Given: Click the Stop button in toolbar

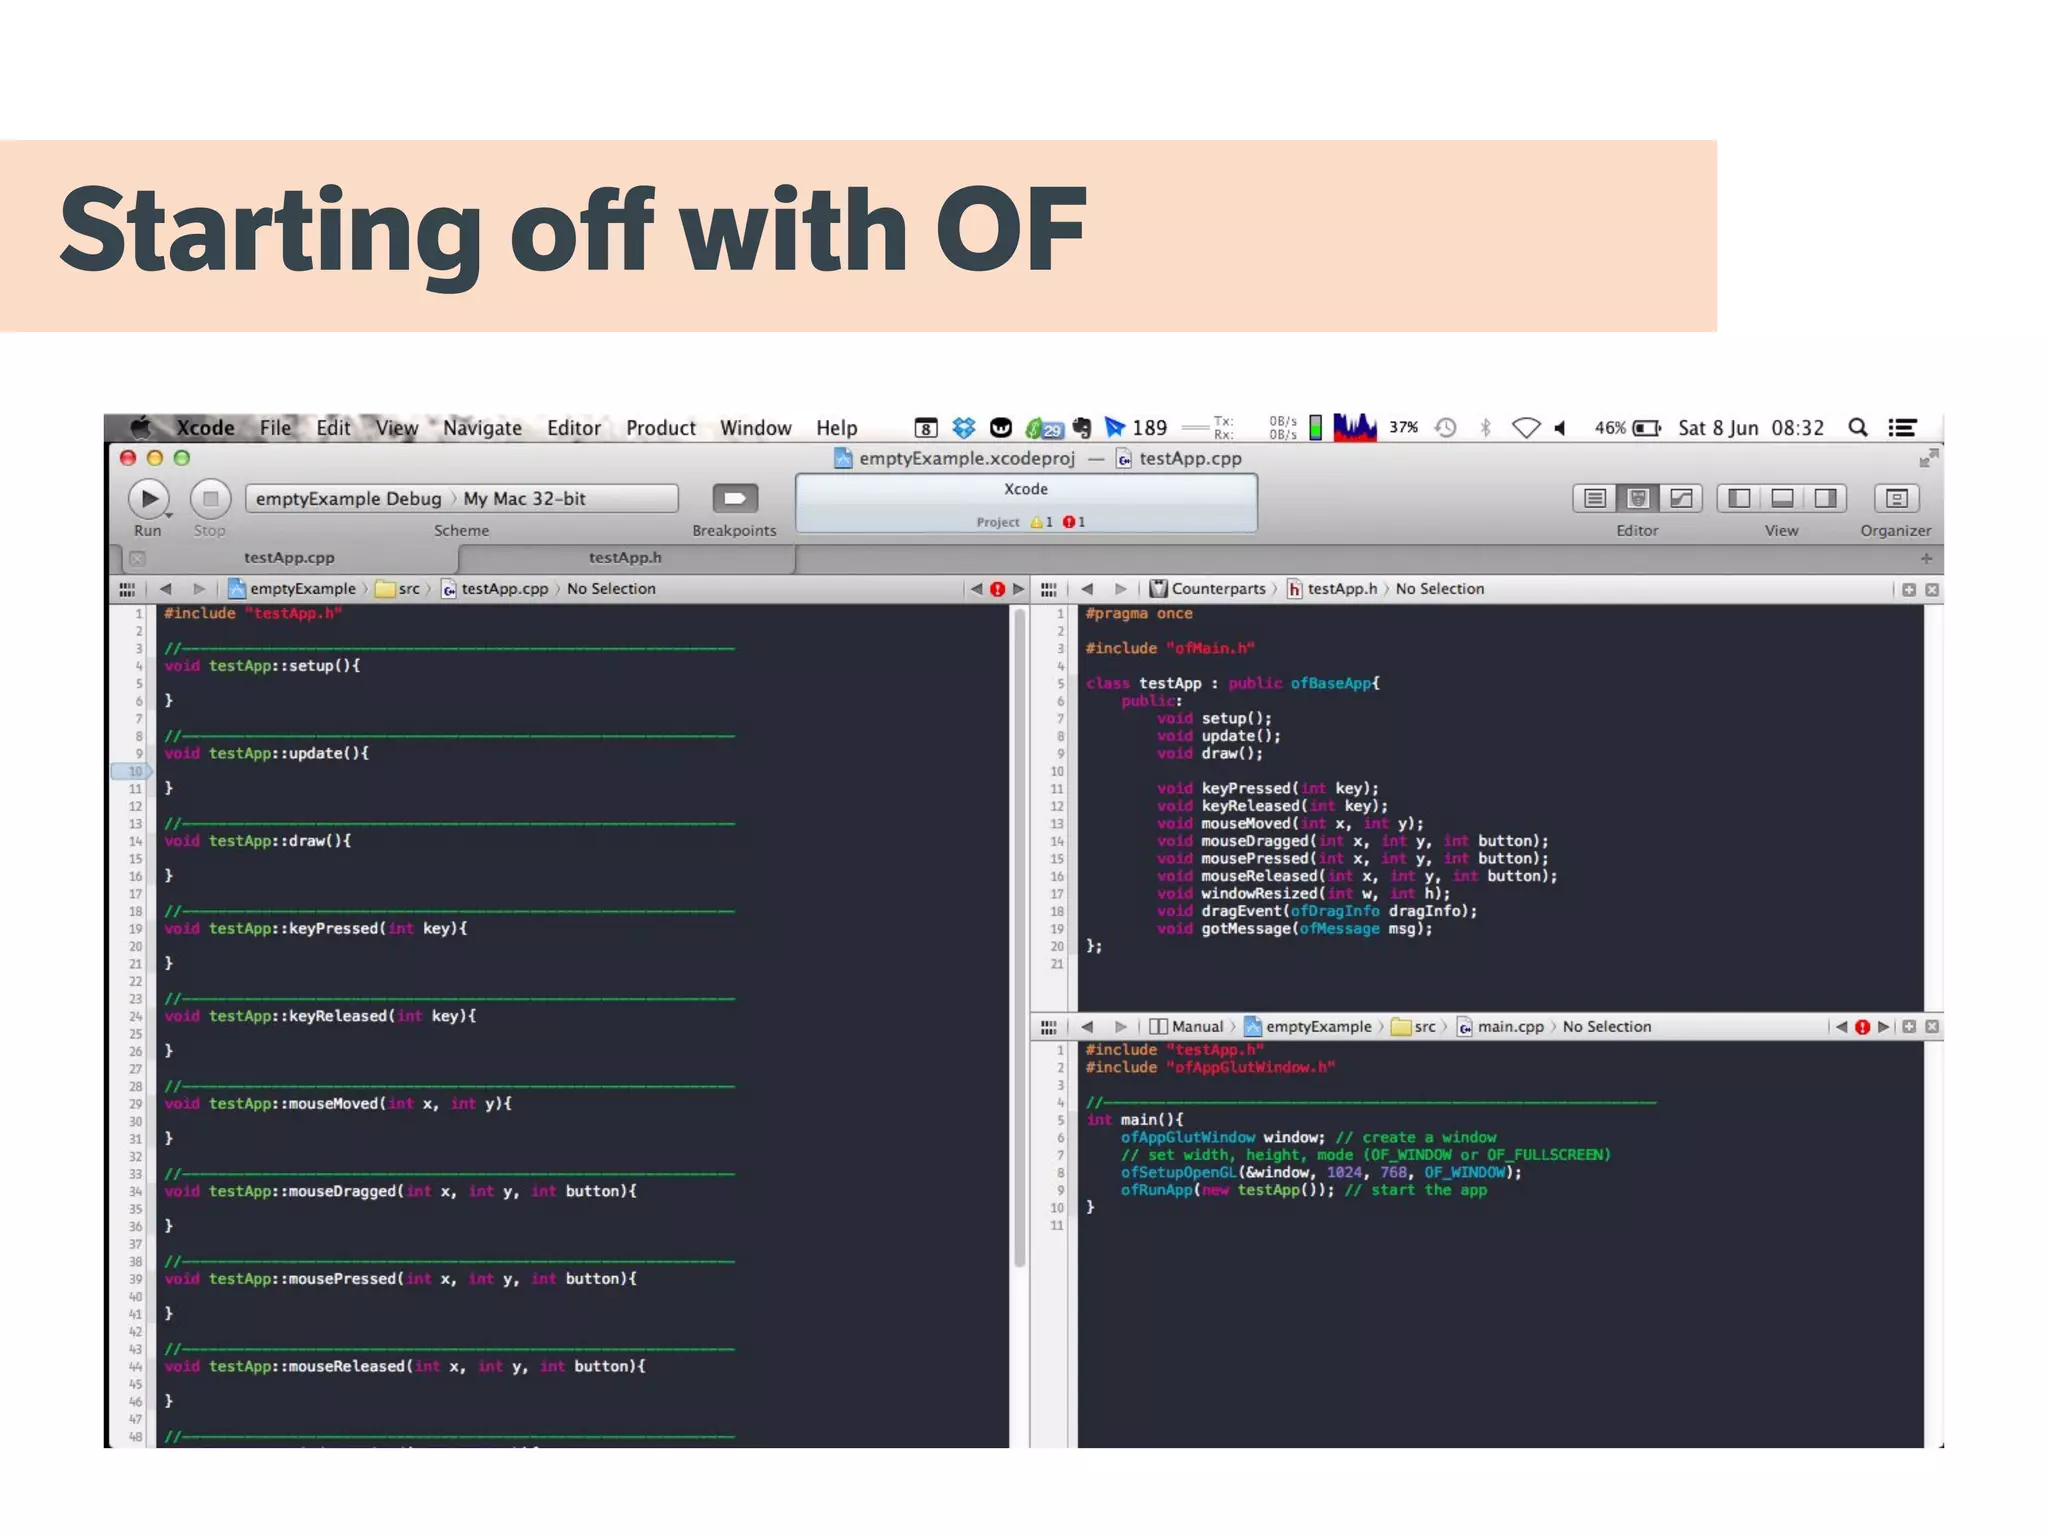Looking at the screenshot, I should [210, 498].
